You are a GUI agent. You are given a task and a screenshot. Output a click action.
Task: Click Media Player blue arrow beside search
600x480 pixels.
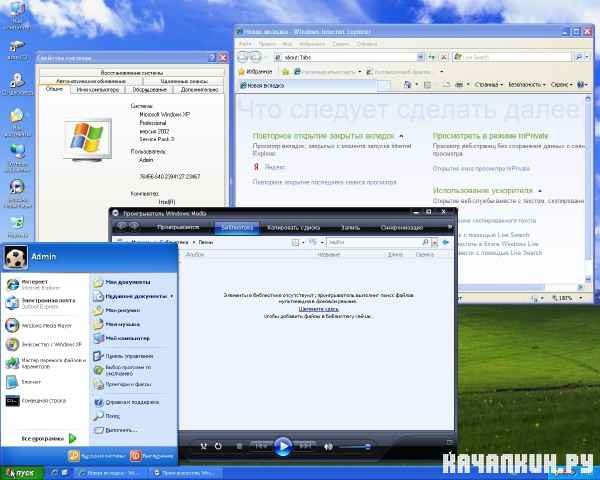click(x=446, y=242)
